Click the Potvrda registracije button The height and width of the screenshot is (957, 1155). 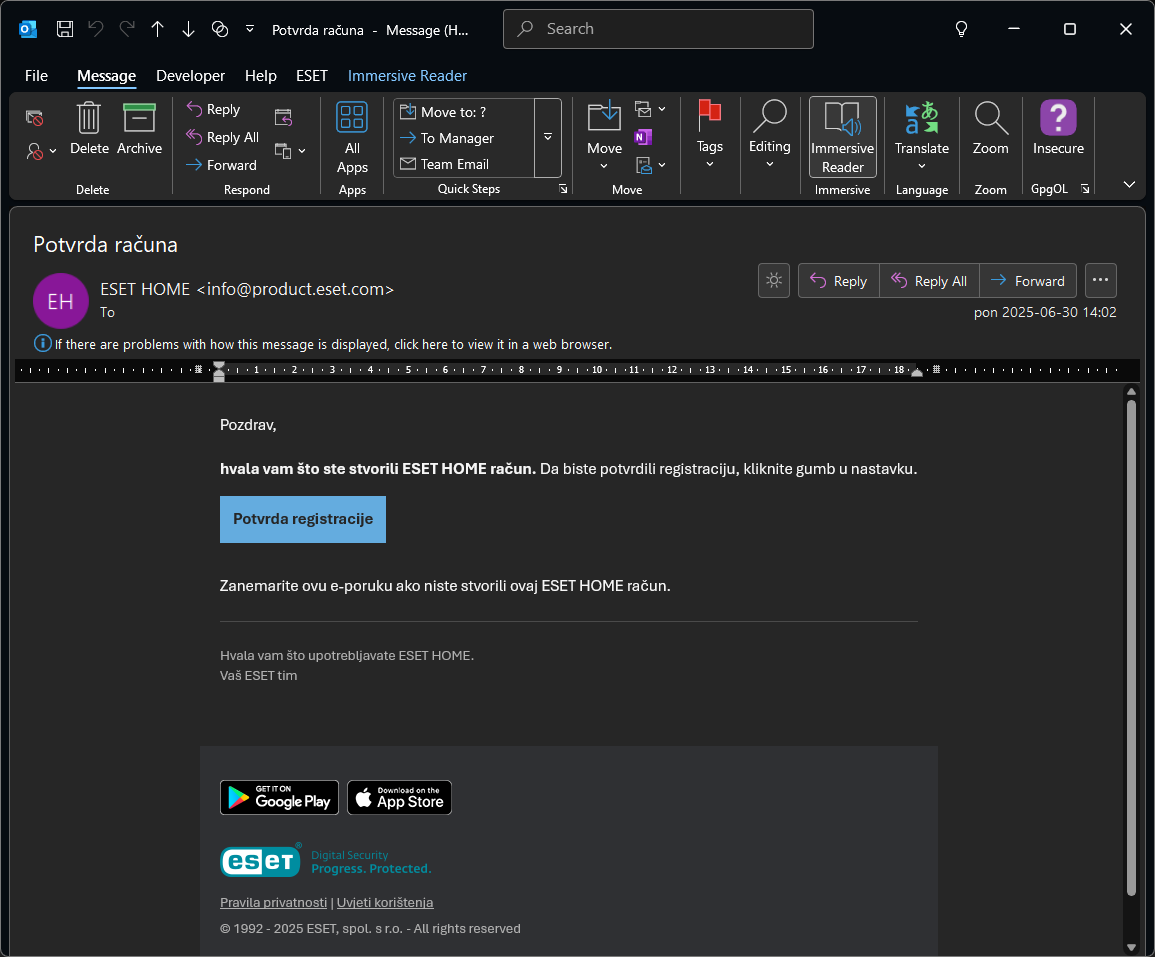point(303,519)
